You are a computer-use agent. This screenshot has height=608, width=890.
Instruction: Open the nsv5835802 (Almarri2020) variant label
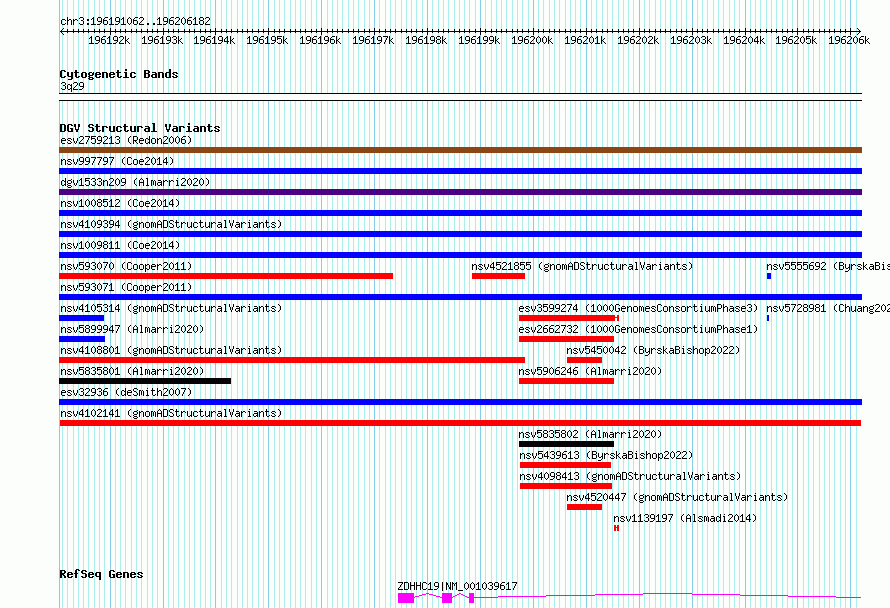click(x=590, y=434)
